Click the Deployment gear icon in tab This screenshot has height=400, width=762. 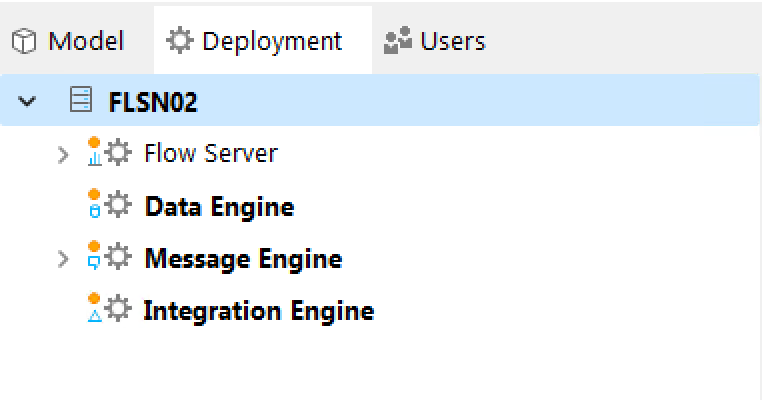pyautogui.click(x=179, y=40)
